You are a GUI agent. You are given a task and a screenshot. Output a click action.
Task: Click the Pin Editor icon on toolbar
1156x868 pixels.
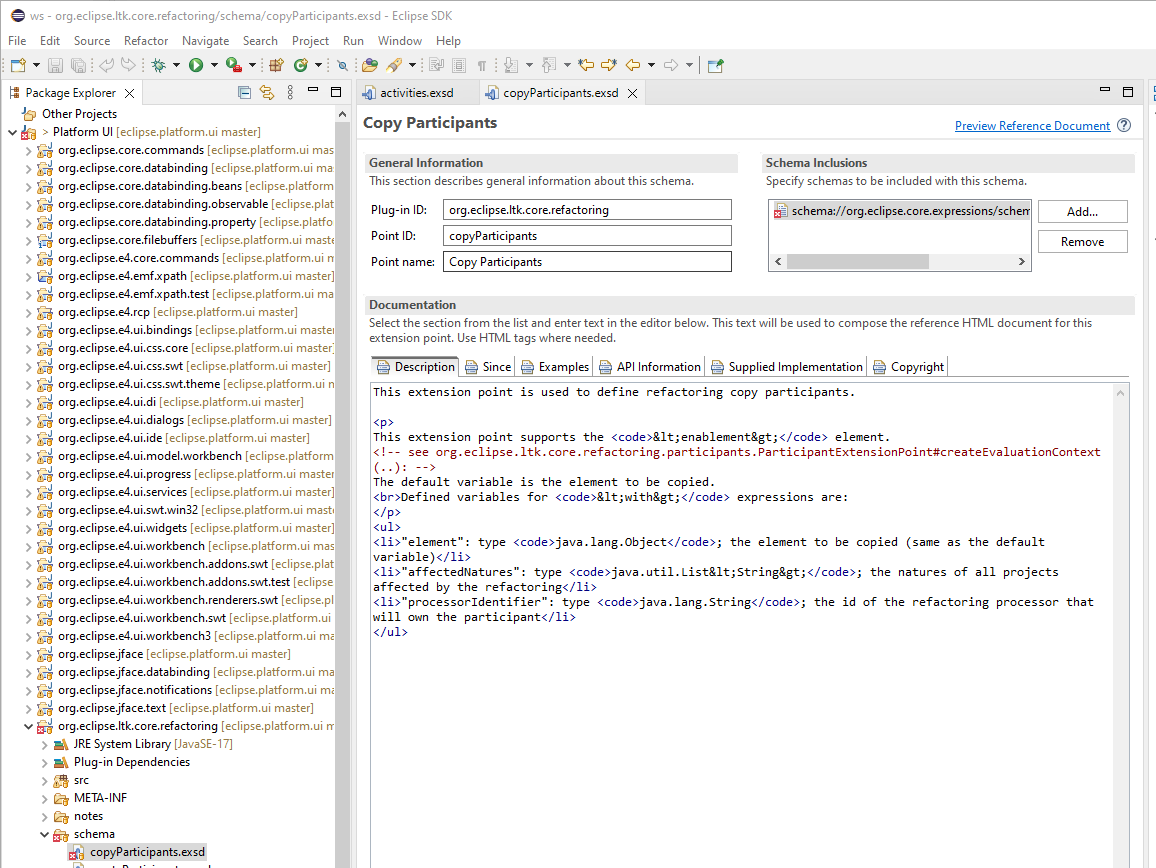pyautogui.click(x=715, y=66)
